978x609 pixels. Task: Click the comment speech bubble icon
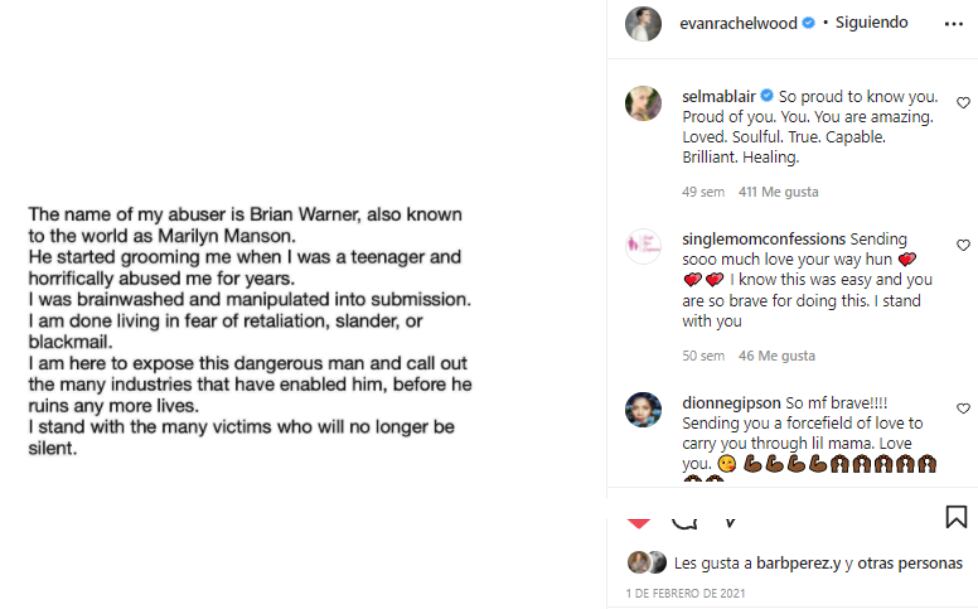[684, 521]
